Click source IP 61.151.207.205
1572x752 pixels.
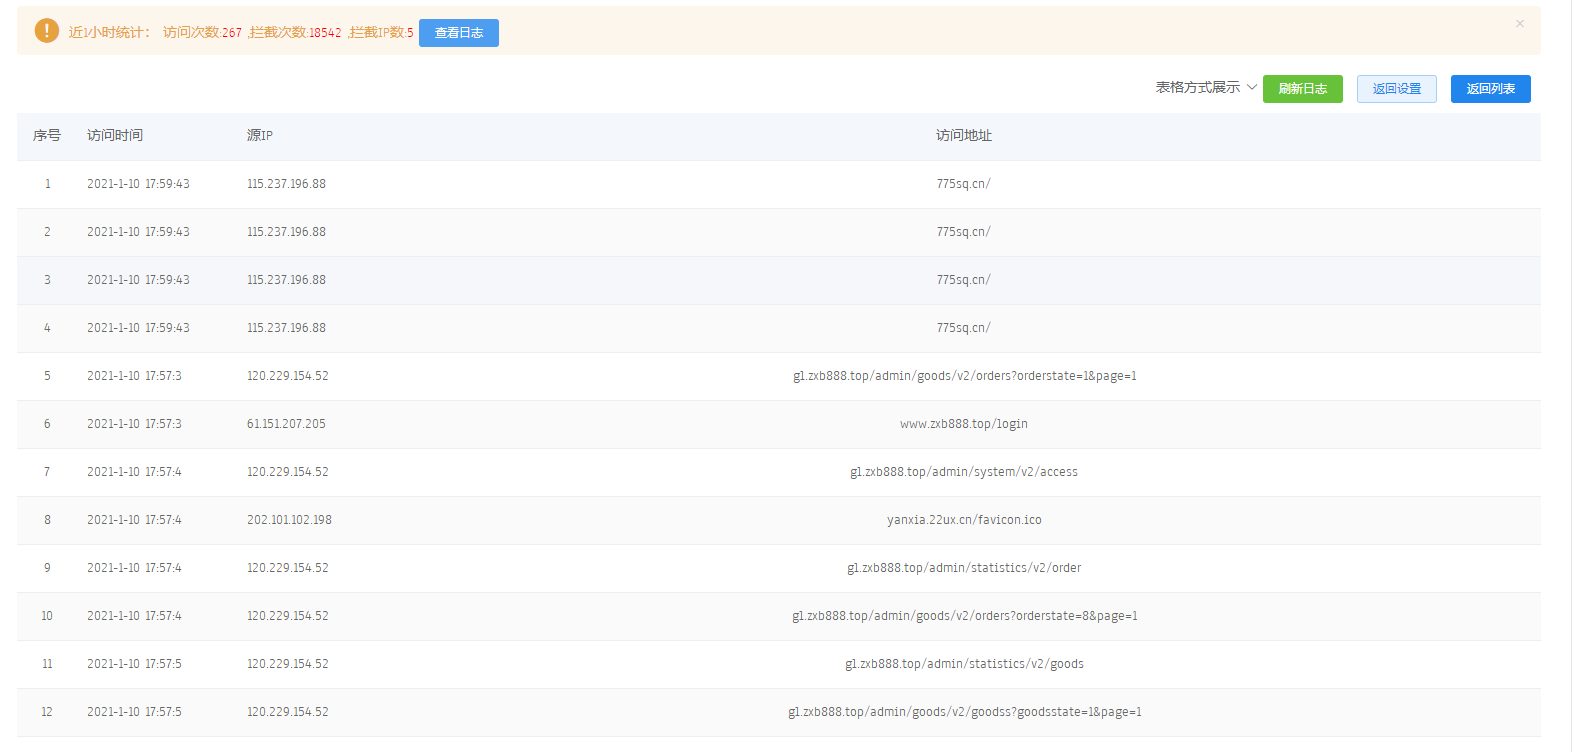[x=286, y=424]
